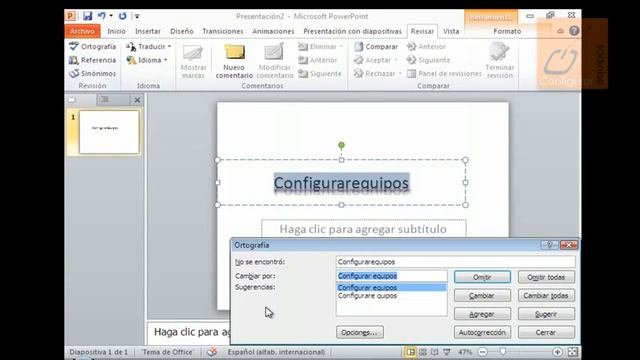Click the Cambiar button
The width and height of the screenshot is (640, 360).
pos(482,296)
